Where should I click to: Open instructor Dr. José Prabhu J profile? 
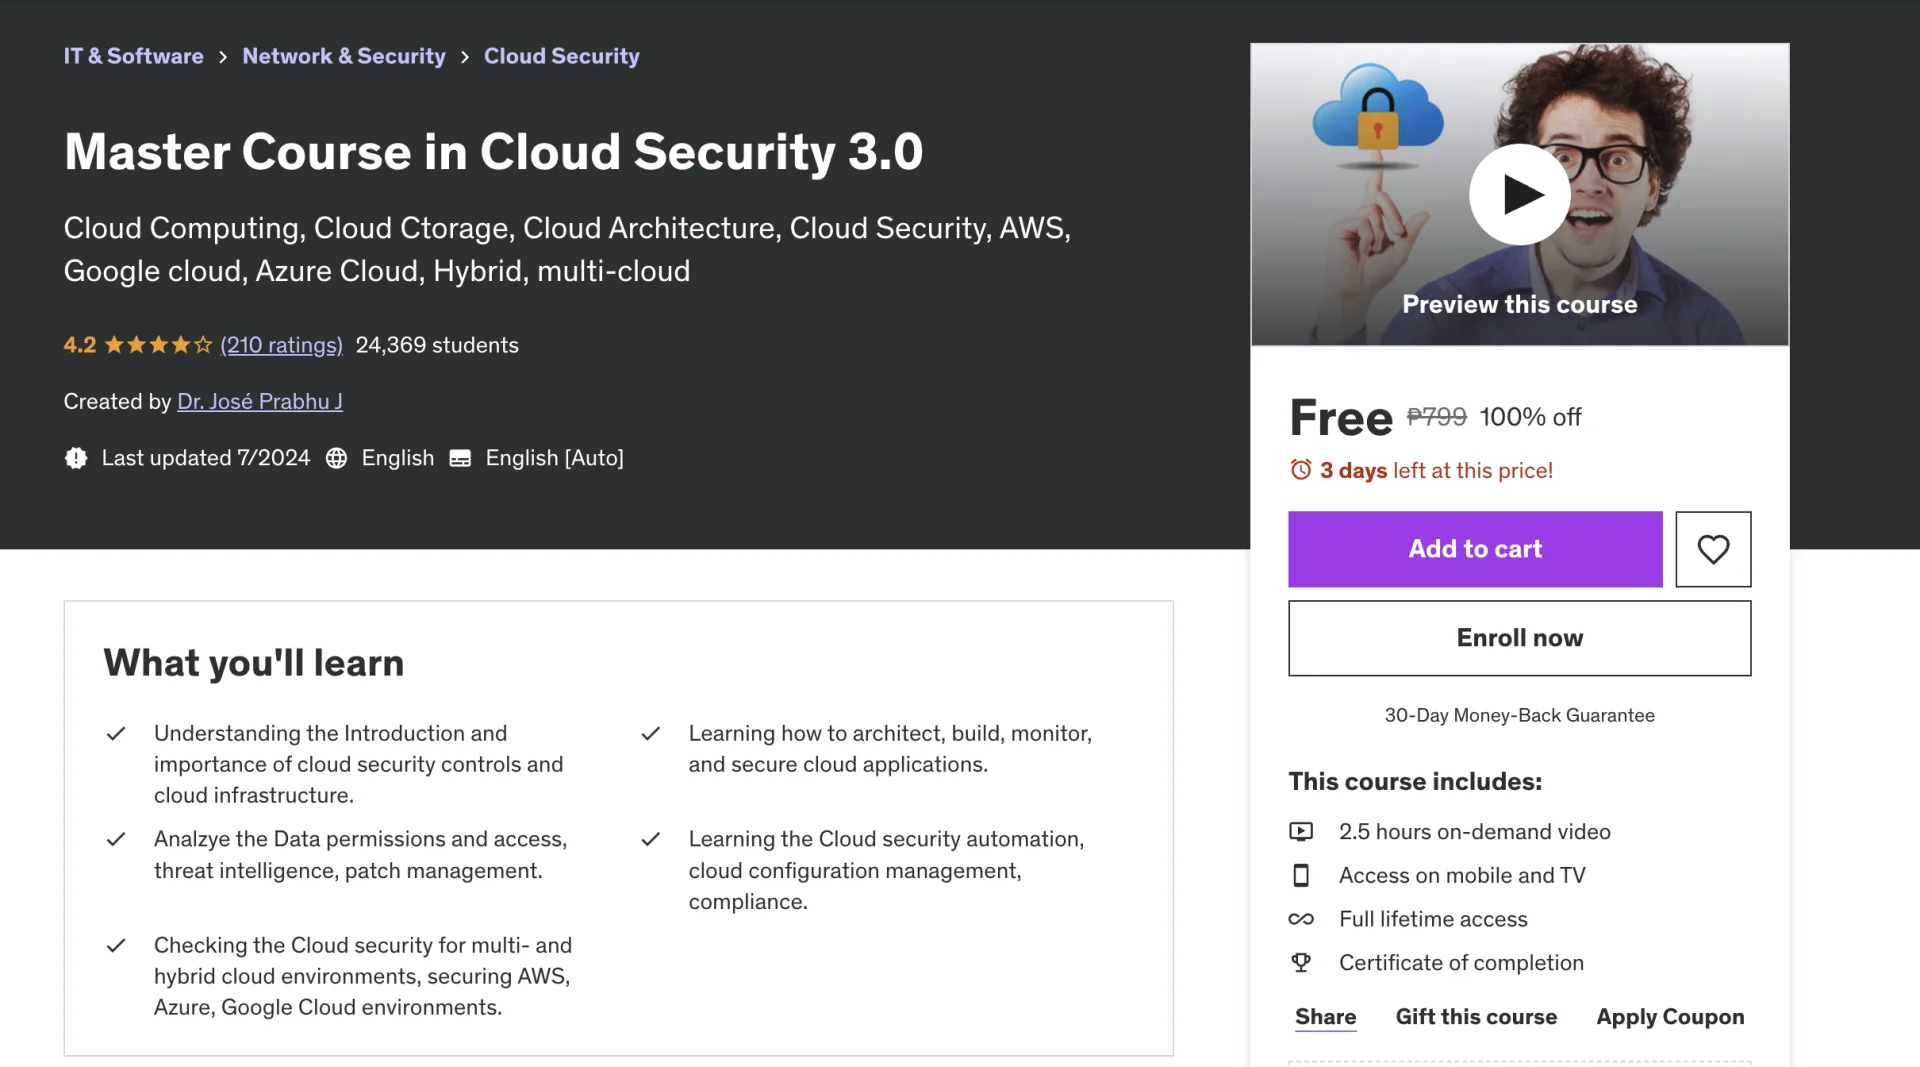tap(260, 401)
